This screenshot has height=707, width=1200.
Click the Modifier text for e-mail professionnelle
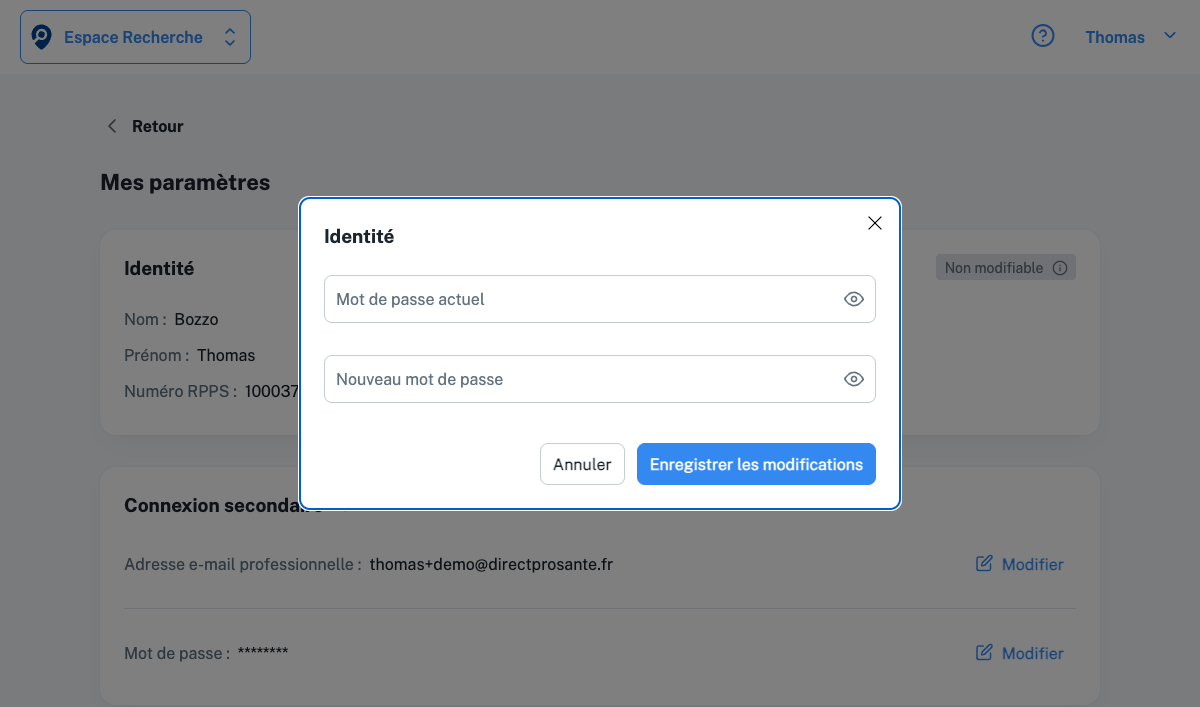tap(1032, 564)
